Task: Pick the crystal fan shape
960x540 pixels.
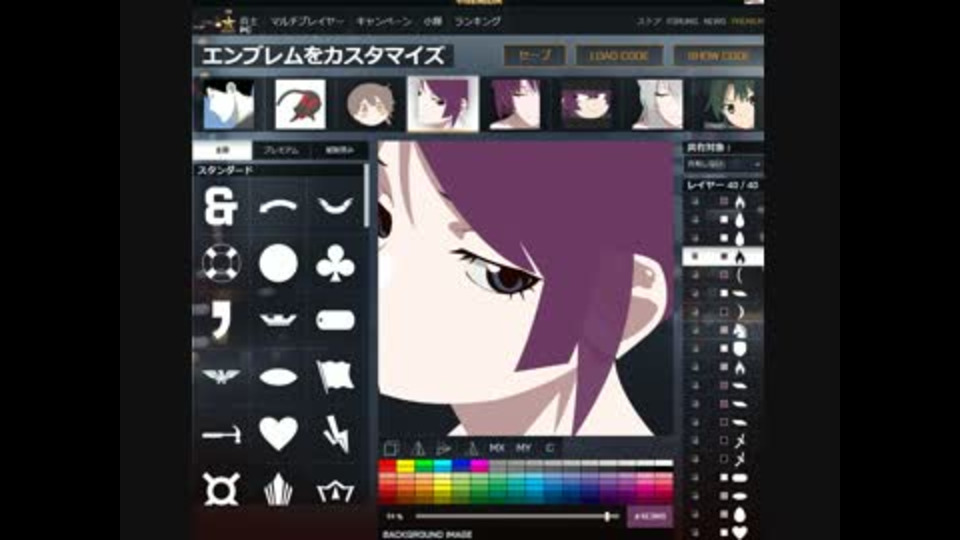Action: tap(278, 489)
